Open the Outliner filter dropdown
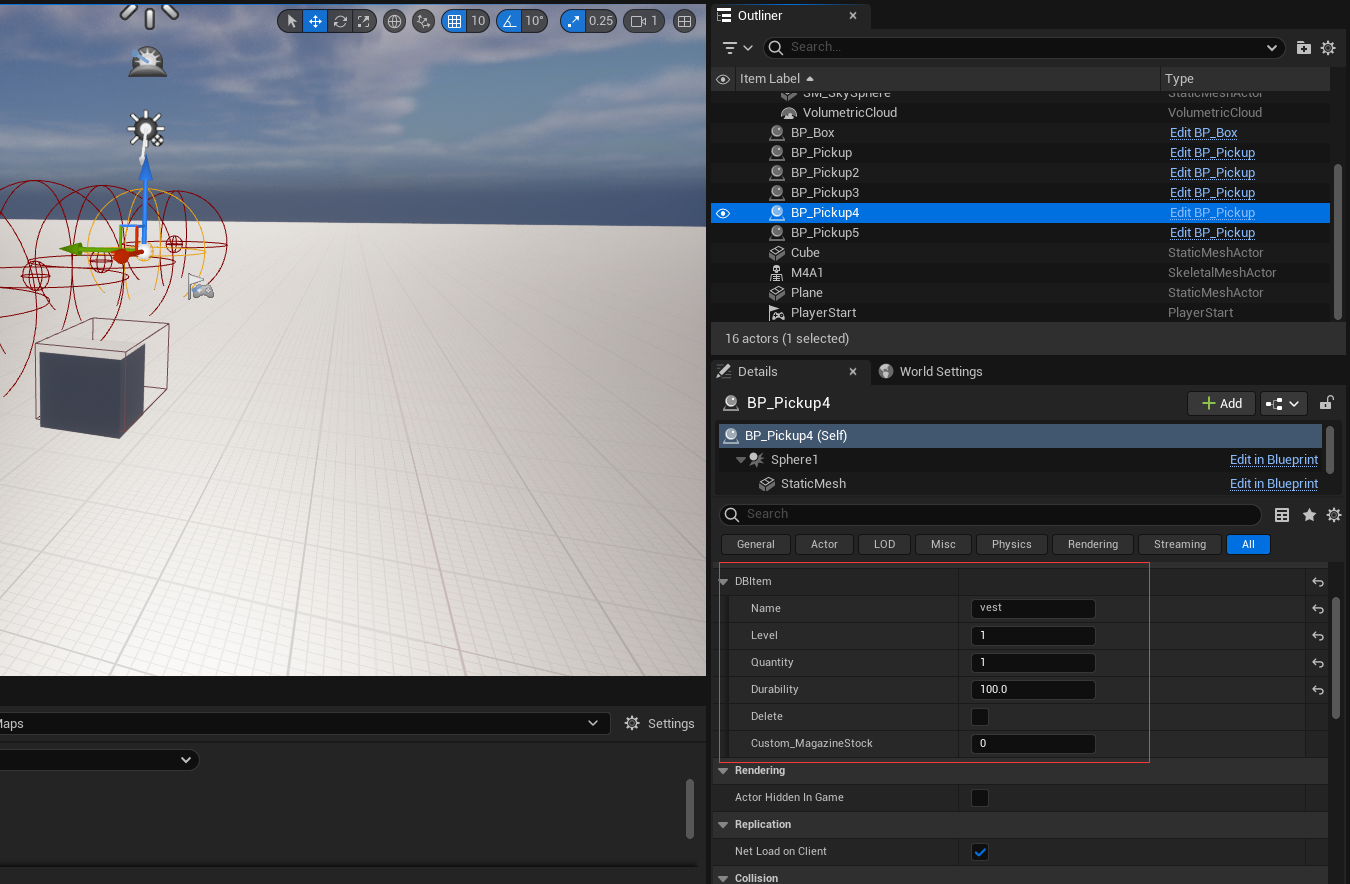This screenshot has height=884, width=1350. [x=737, y=47]
